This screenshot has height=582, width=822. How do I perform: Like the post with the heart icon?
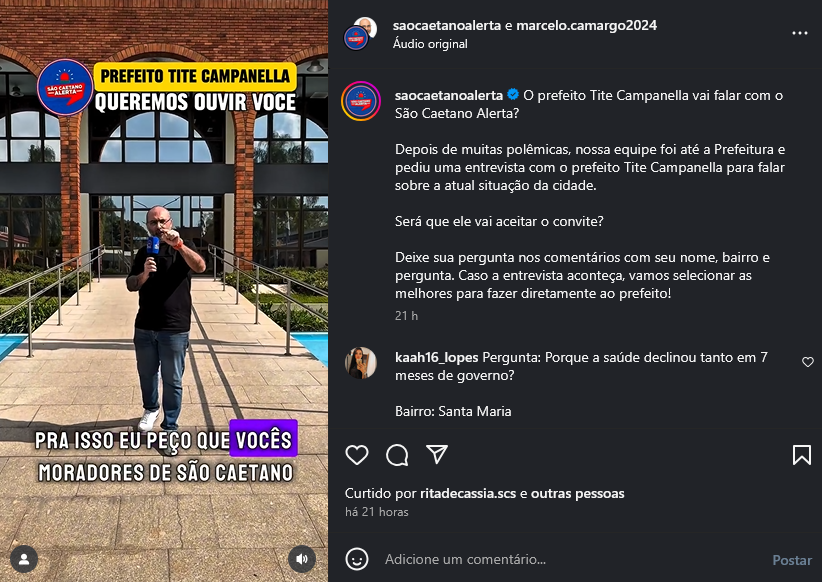pos(357,455)
